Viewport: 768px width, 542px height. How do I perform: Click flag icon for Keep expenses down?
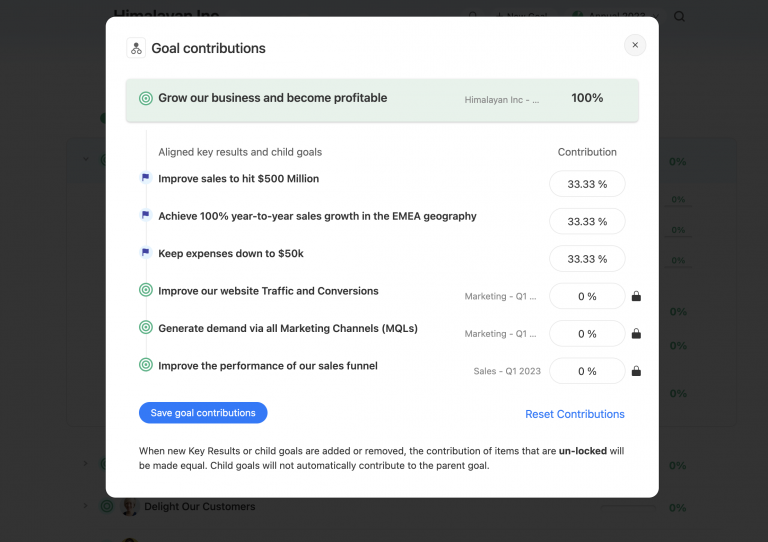(x=145, y=254)
